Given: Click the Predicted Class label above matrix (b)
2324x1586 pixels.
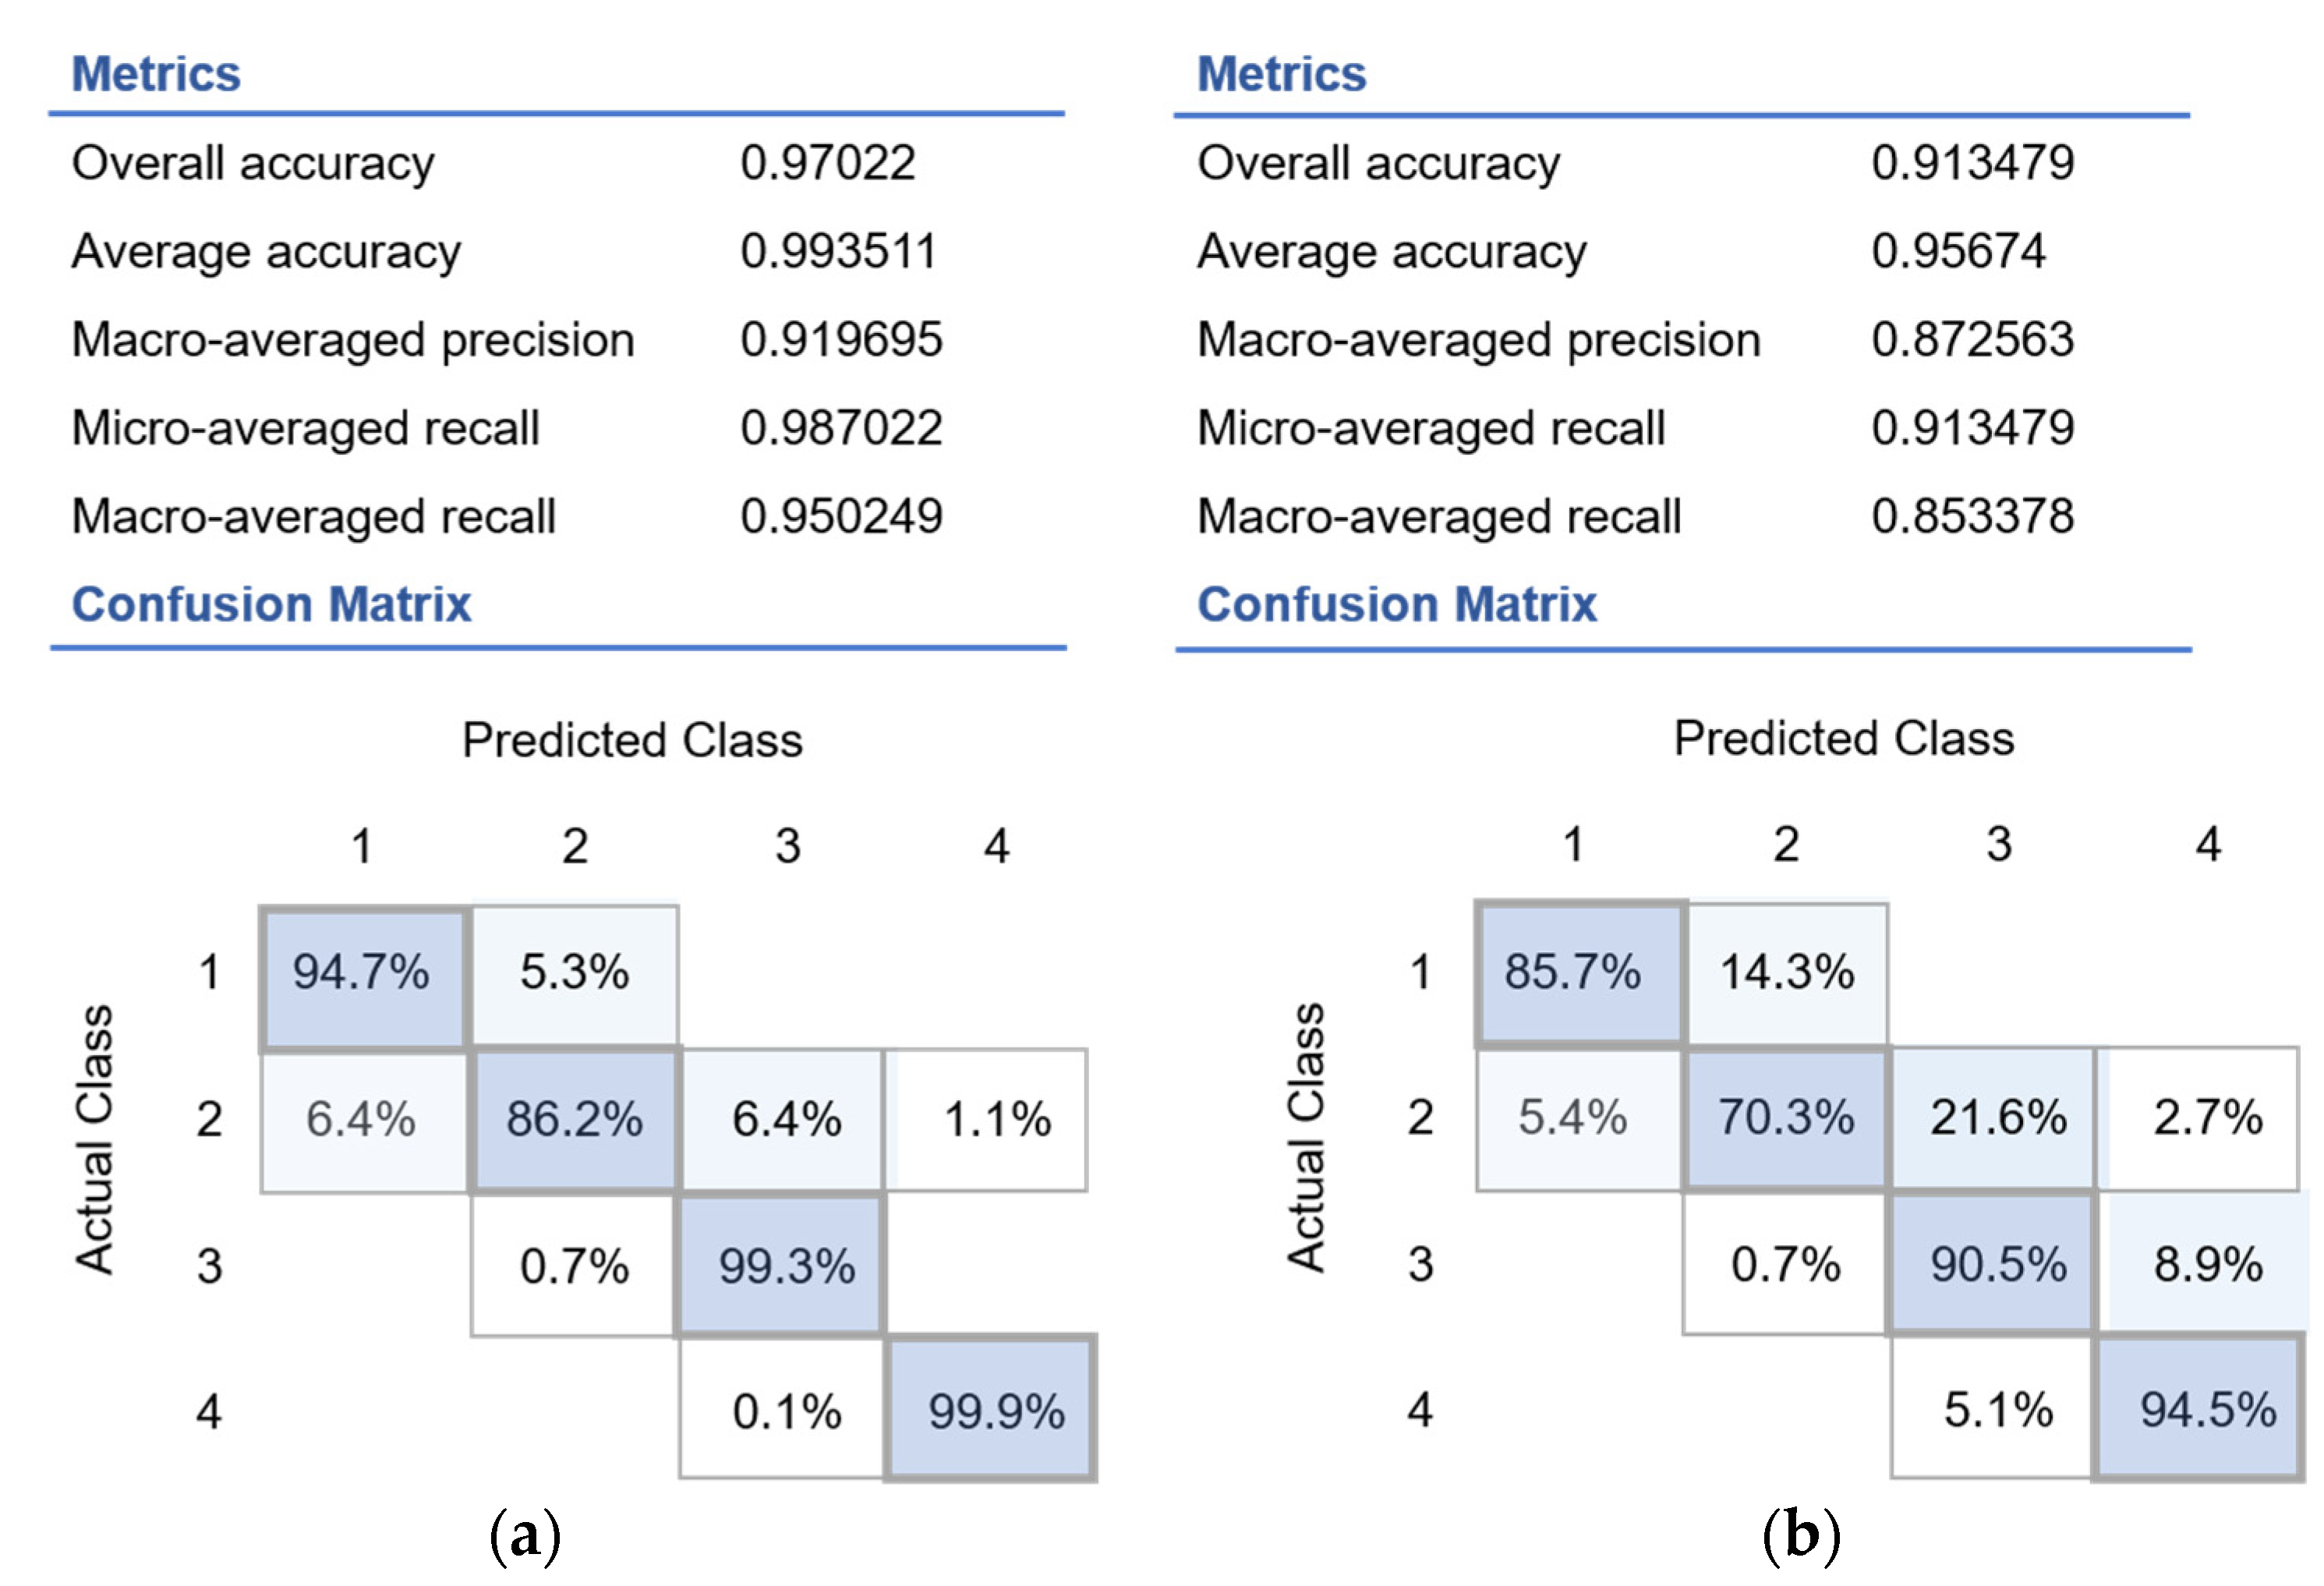Looking at the screenshot, I should [1843, 739].
